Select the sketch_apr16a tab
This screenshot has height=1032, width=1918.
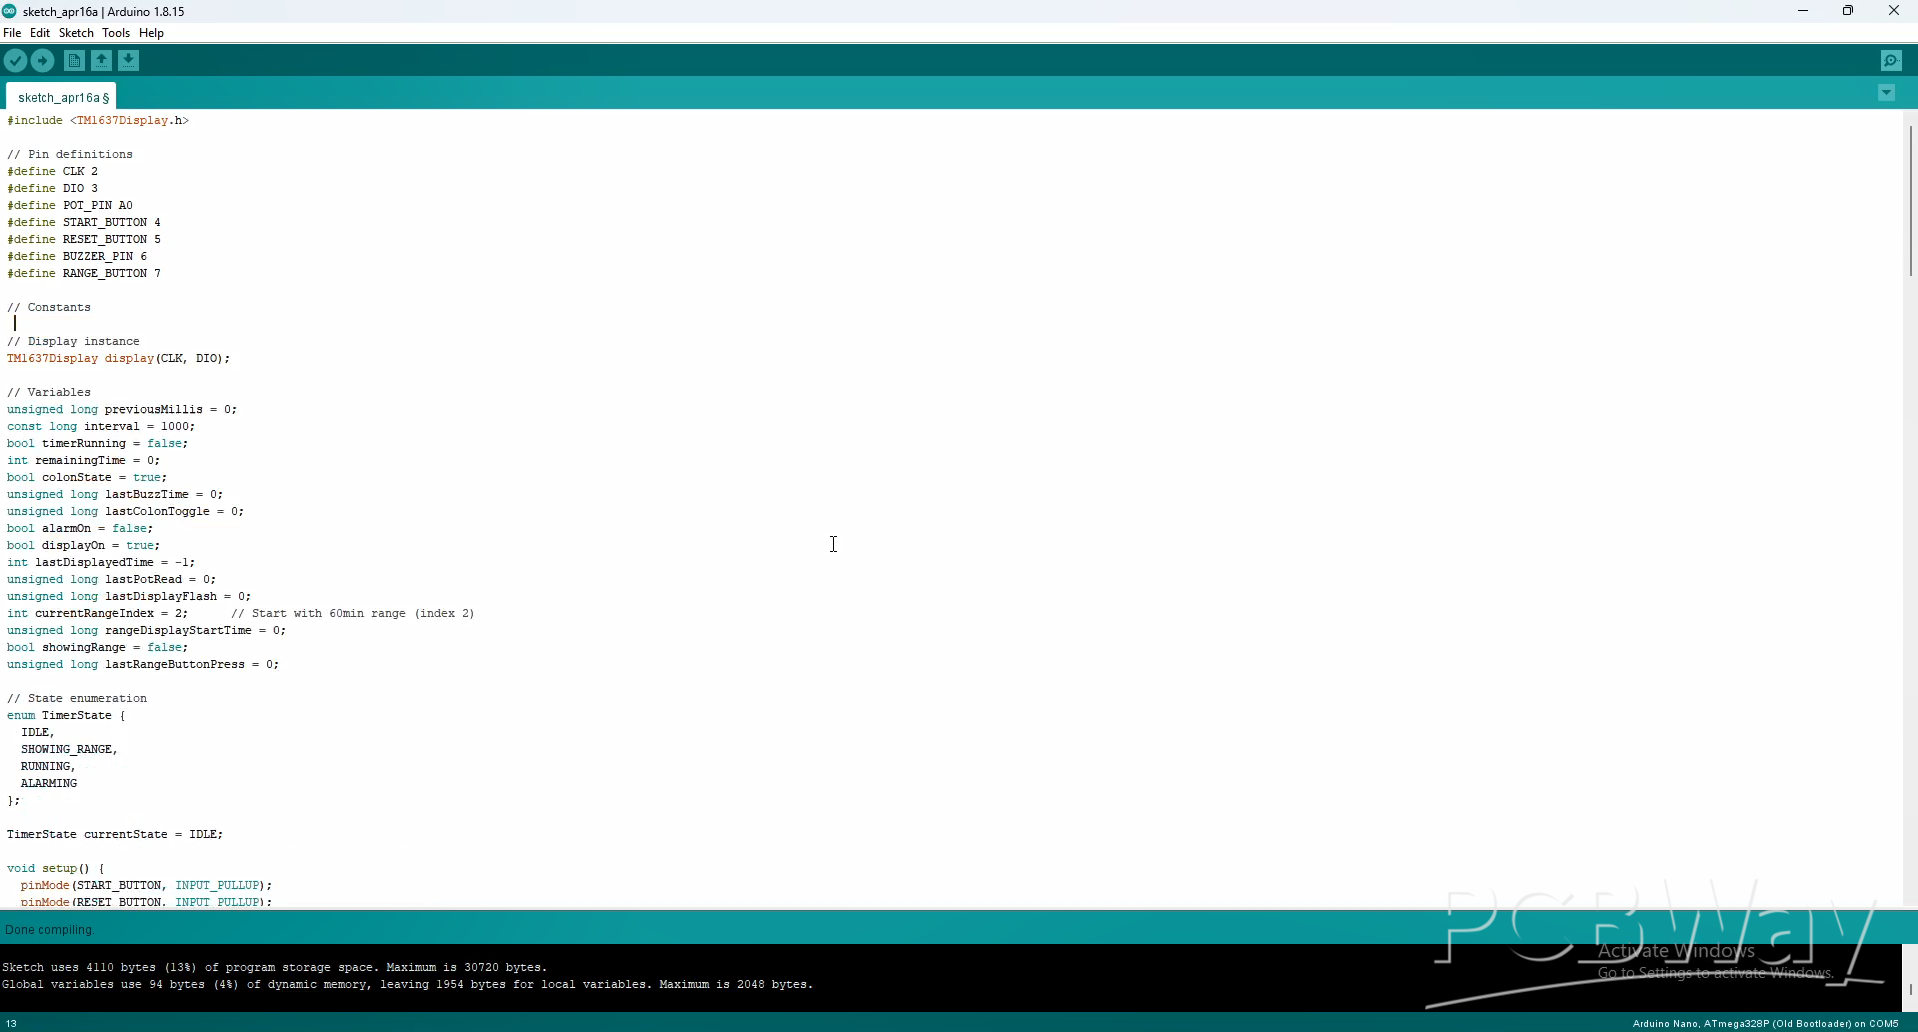click(x=62, y=97)
